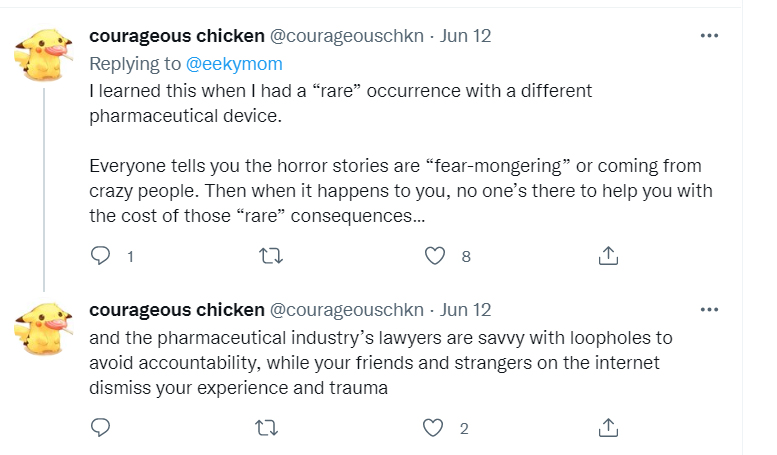Retweet the first courageous chicken tweet
The image size is (777, 455).
click(270, 257)
